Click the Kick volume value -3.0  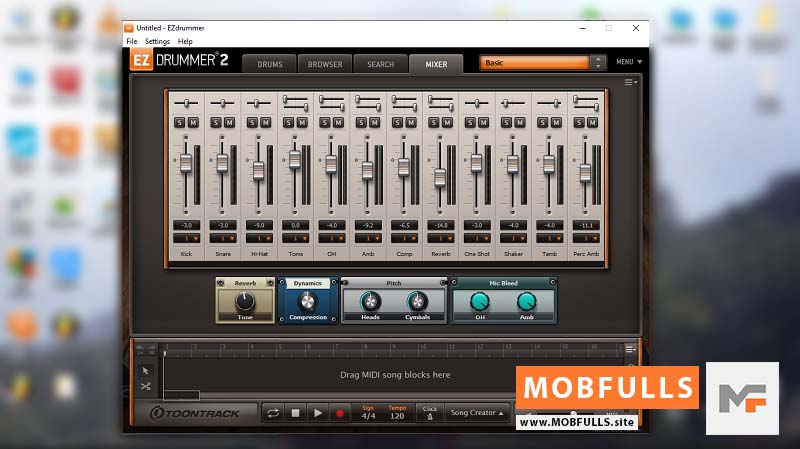click(x=186, y=225)
